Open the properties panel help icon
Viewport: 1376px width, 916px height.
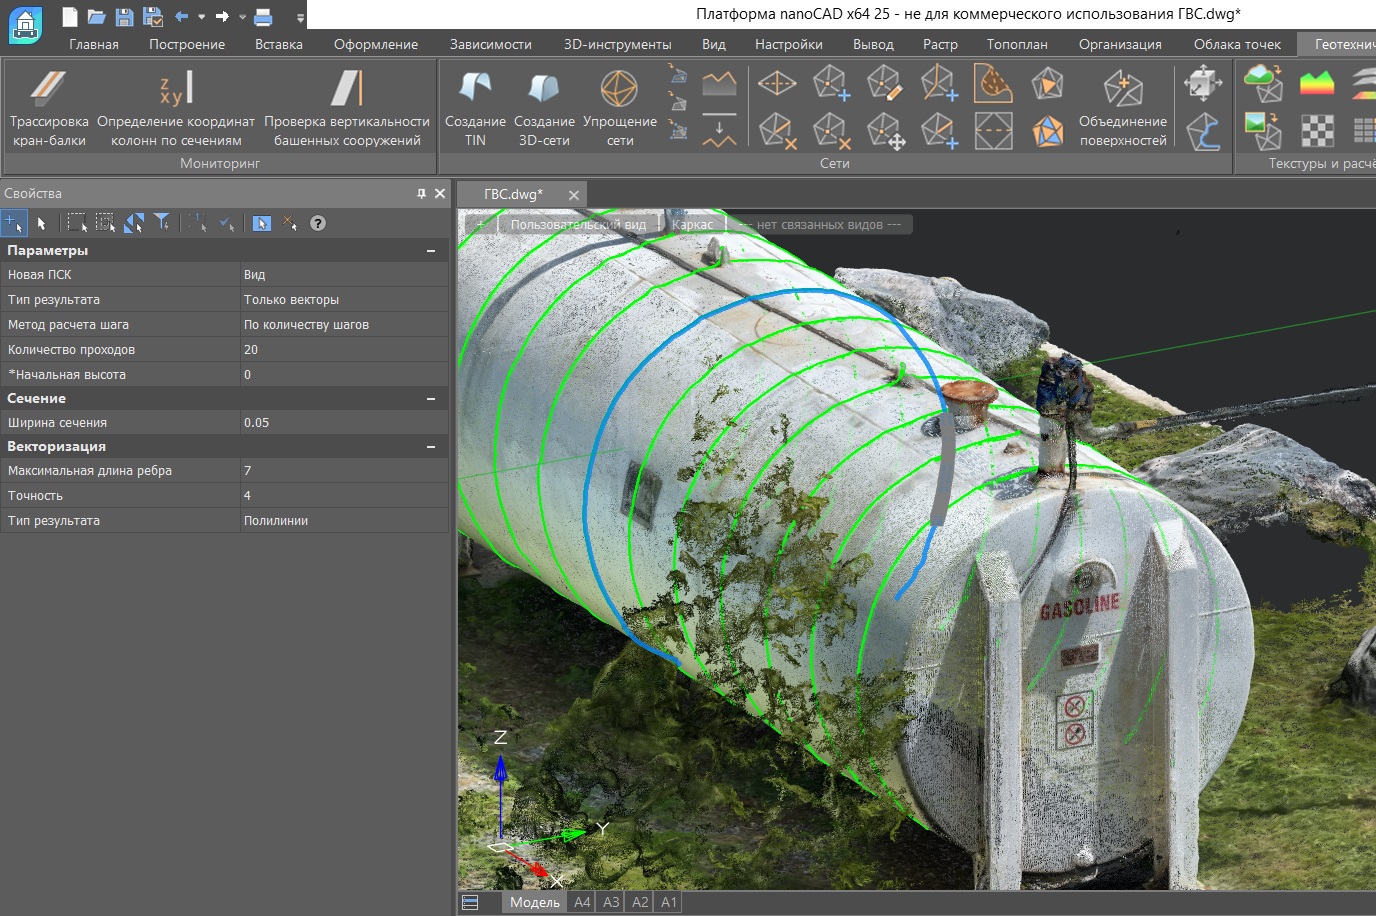(318, 223)
